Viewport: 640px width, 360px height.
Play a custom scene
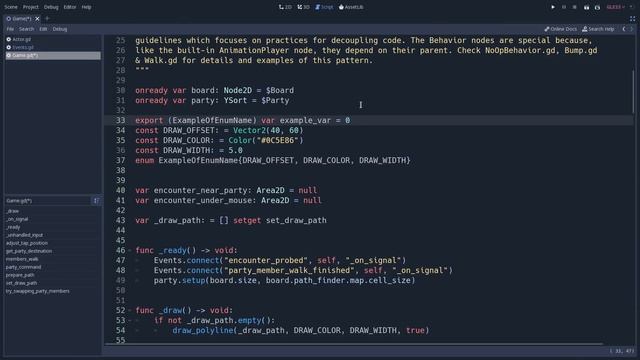coord(597,7)
